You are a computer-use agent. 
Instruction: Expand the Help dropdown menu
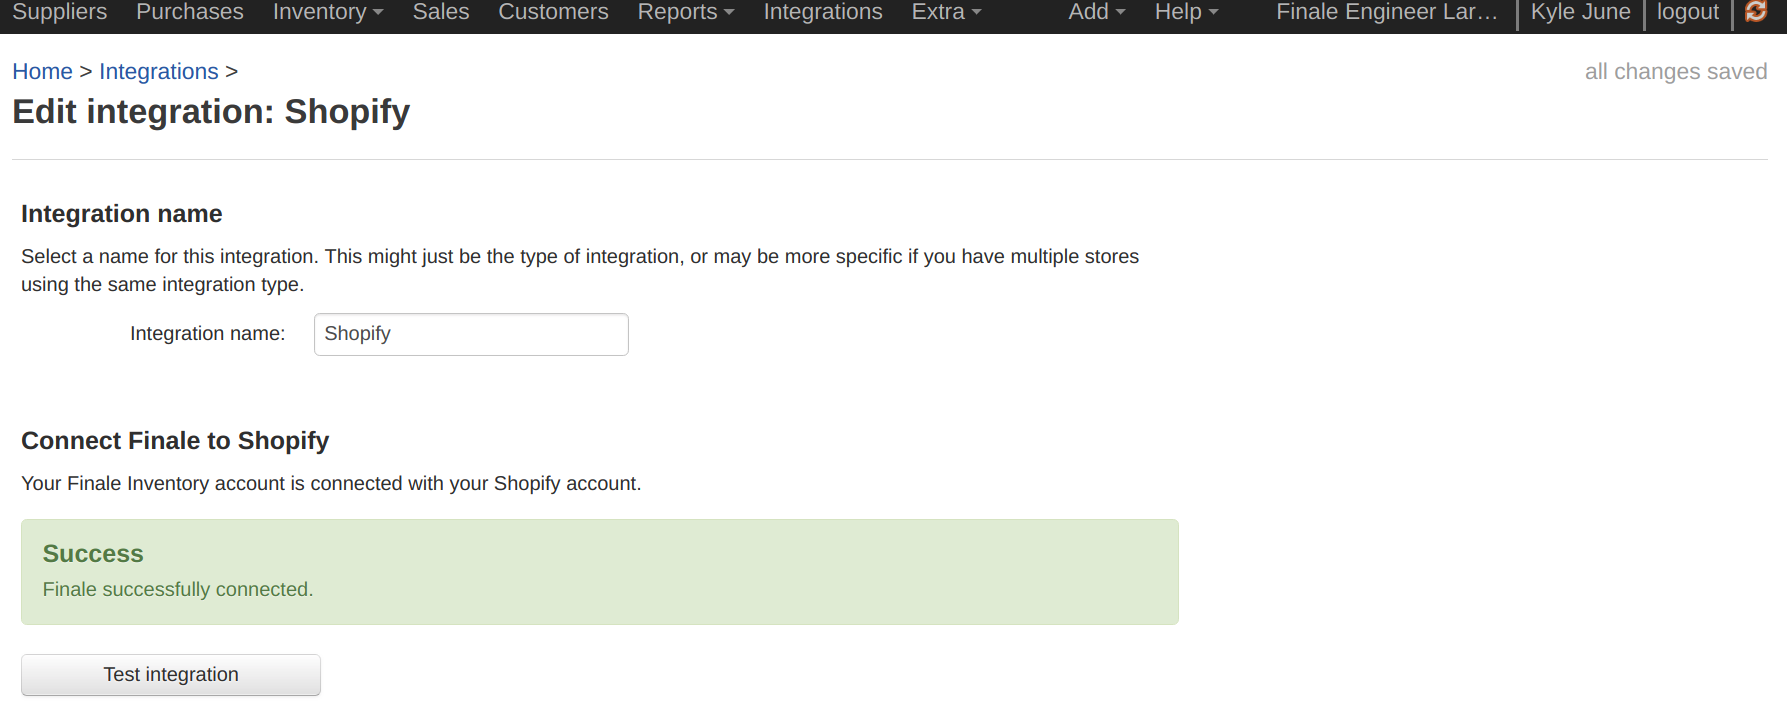pos(1186,12)
